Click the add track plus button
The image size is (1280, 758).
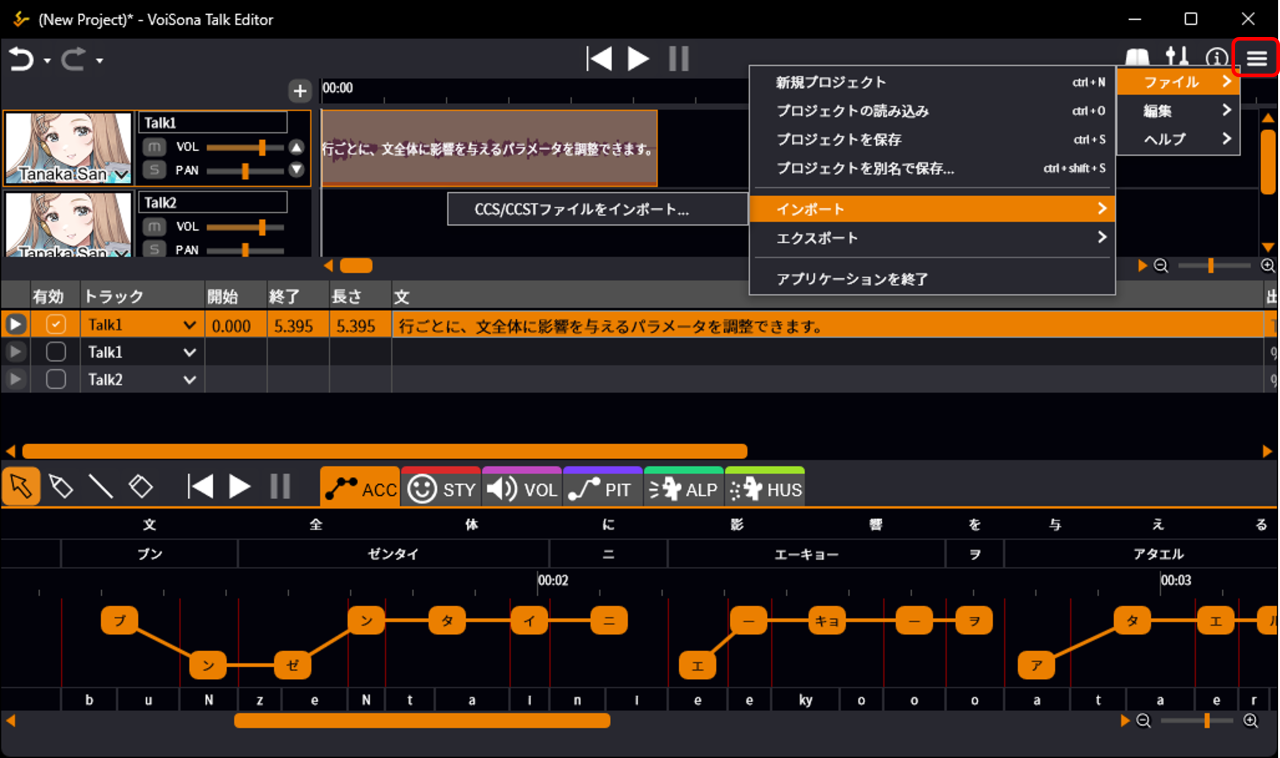point(299,91)
